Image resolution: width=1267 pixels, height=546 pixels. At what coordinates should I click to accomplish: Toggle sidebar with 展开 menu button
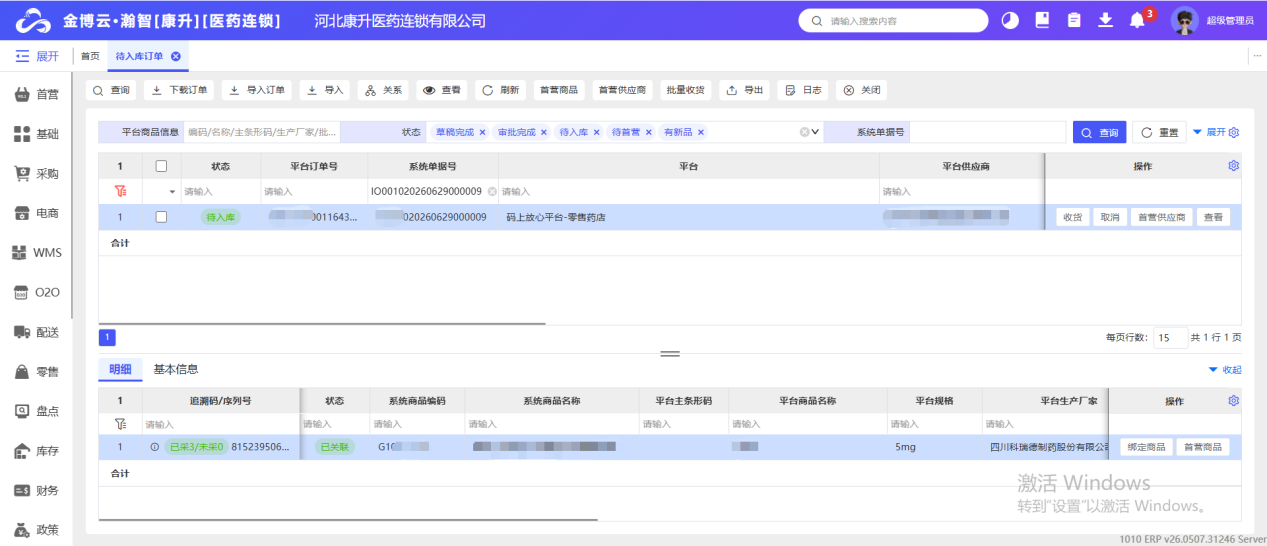click(x=37, y=56)
